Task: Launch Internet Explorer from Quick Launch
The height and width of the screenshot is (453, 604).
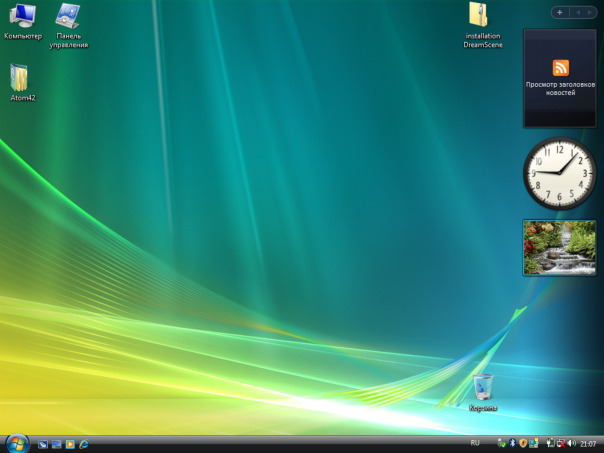Action: tap(84, 443)
